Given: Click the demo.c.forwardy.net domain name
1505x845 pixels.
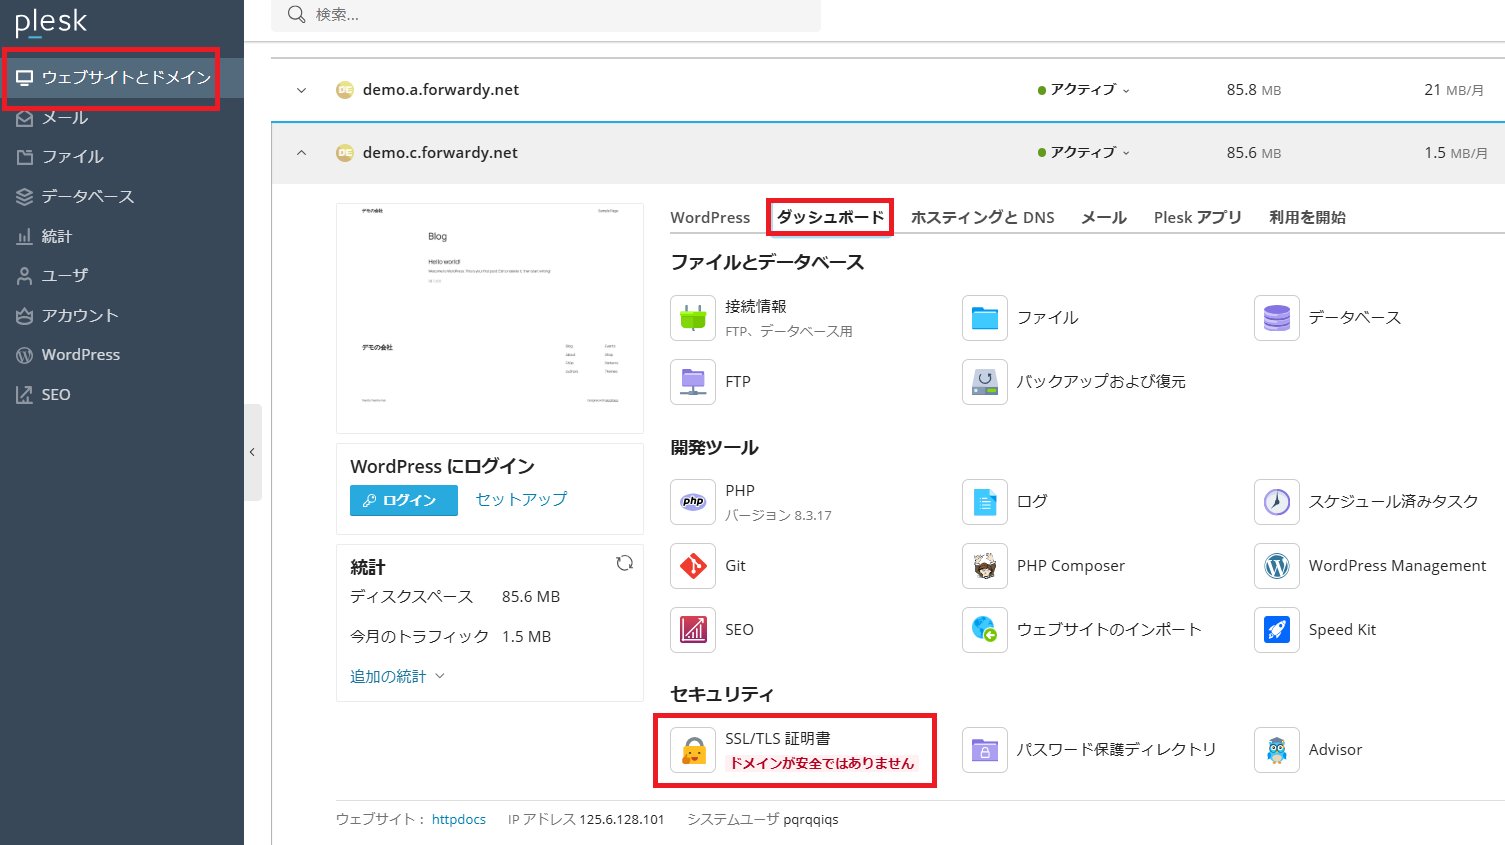Looking at the screenshot, I should [x=440, y=153].
